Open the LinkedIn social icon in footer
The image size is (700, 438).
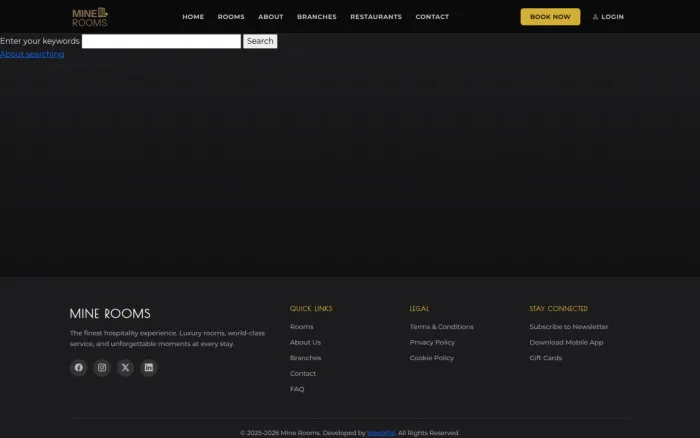point(149,367)
